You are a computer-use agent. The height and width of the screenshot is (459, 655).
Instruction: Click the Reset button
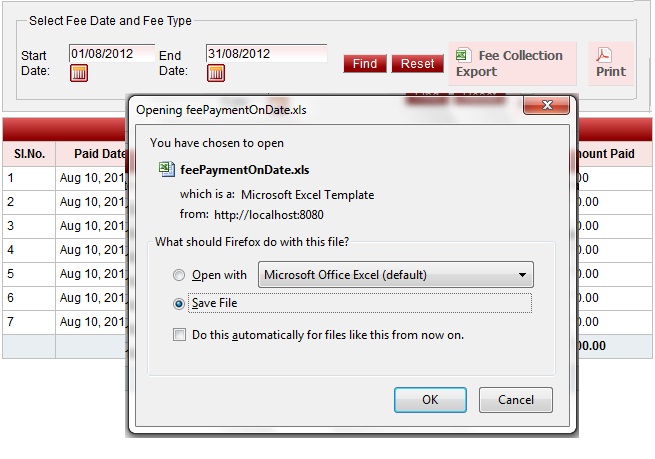[417, 64]
